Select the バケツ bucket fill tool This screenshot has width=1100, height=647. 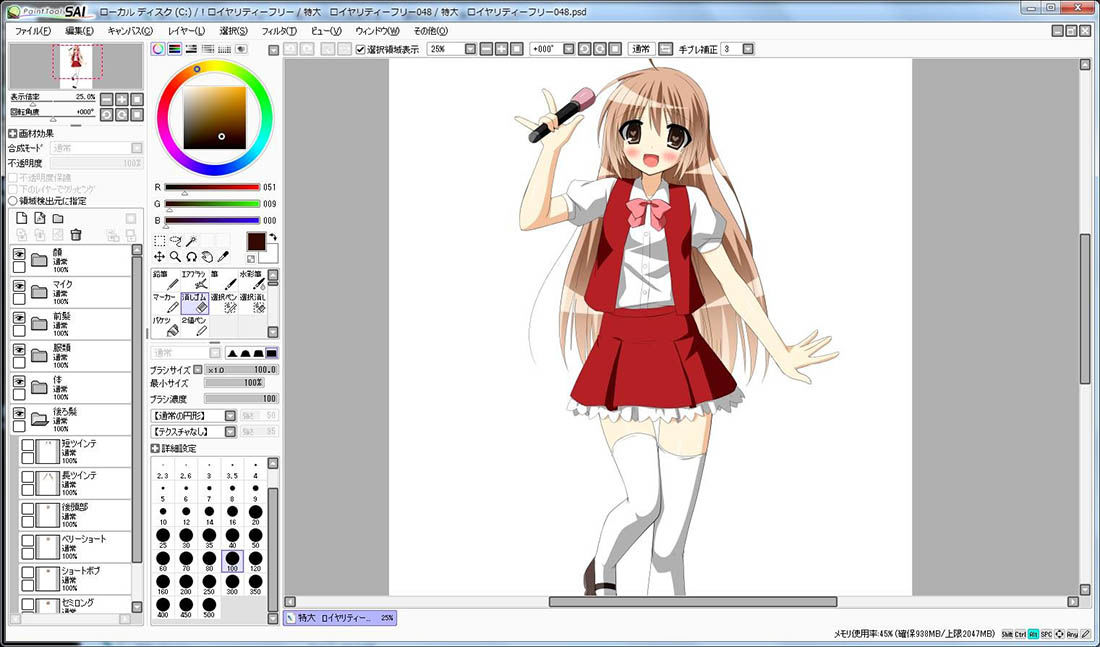tap(166, 326)
